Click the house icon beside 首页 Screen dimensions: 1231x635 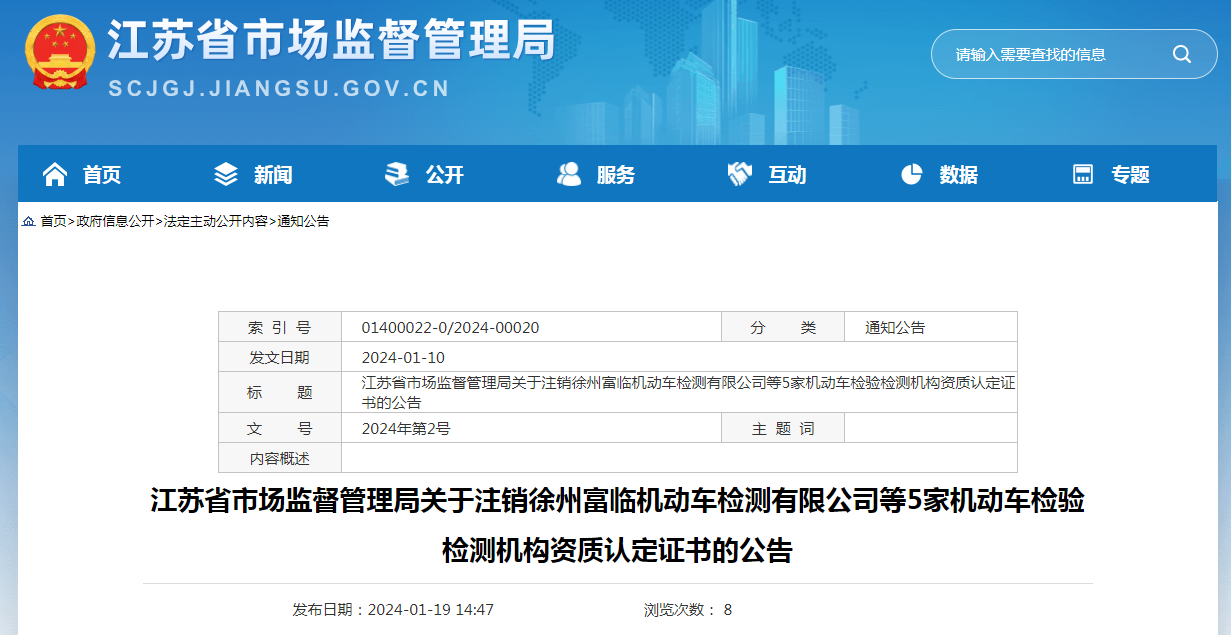coord(55,175)
